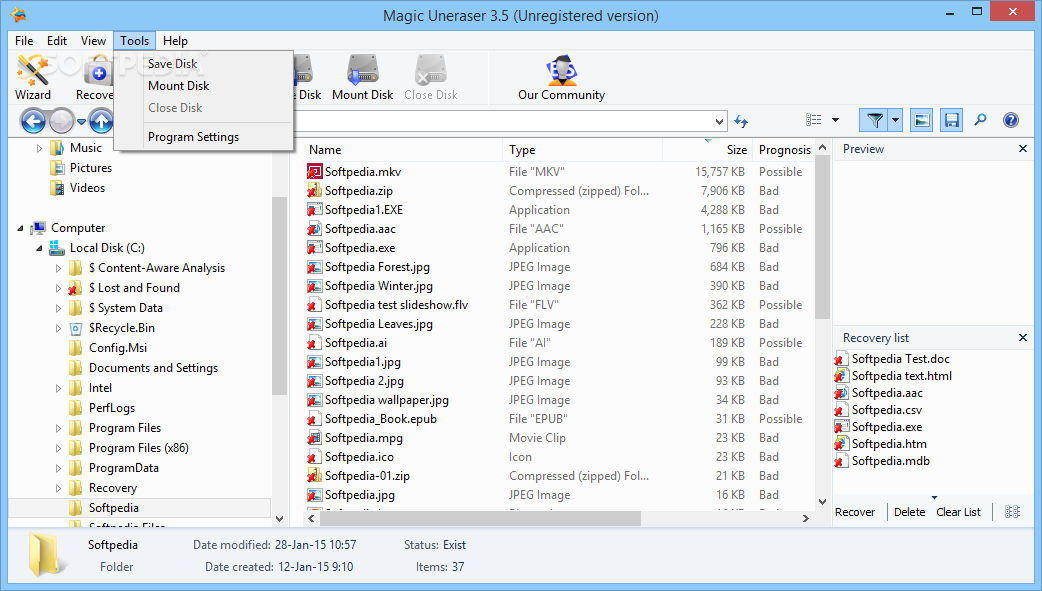Click the Softpedia.ico file icon
The height and width of the screenshot is (591, 1042).
(x=314, y=457)
